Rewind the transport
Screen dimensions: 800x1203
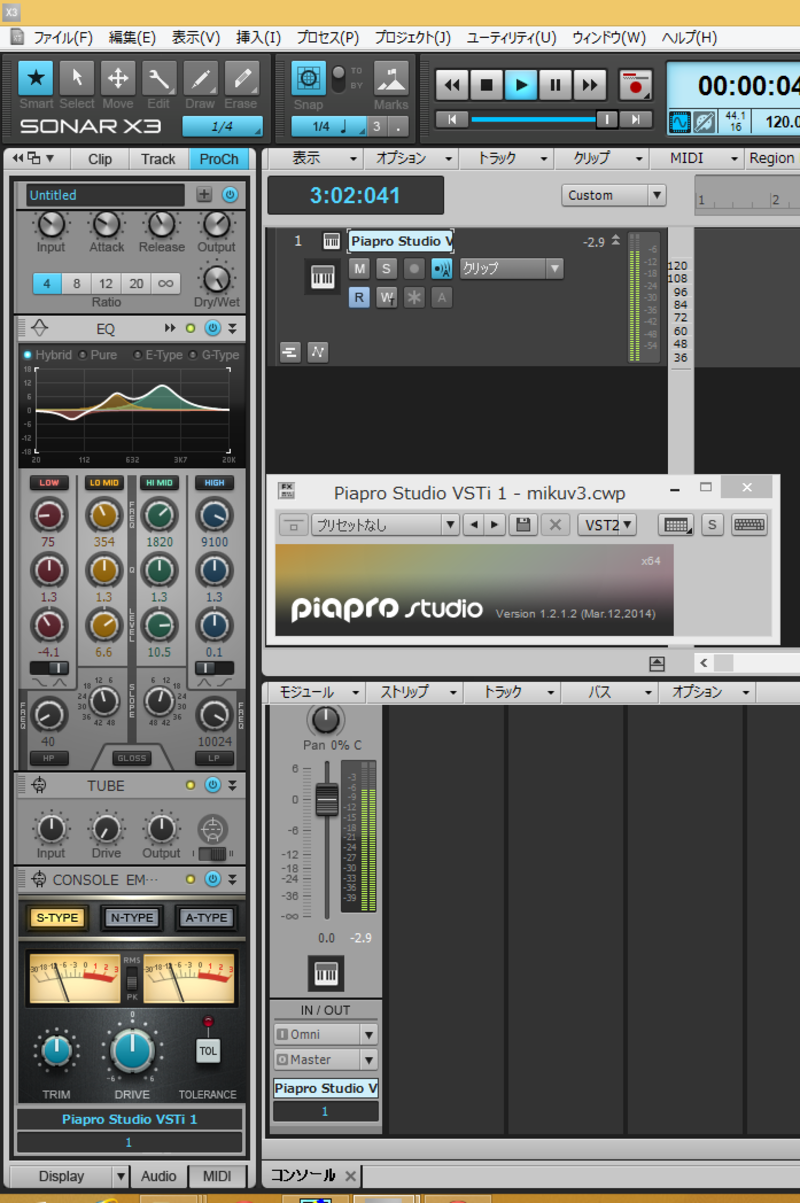[452, 84]
